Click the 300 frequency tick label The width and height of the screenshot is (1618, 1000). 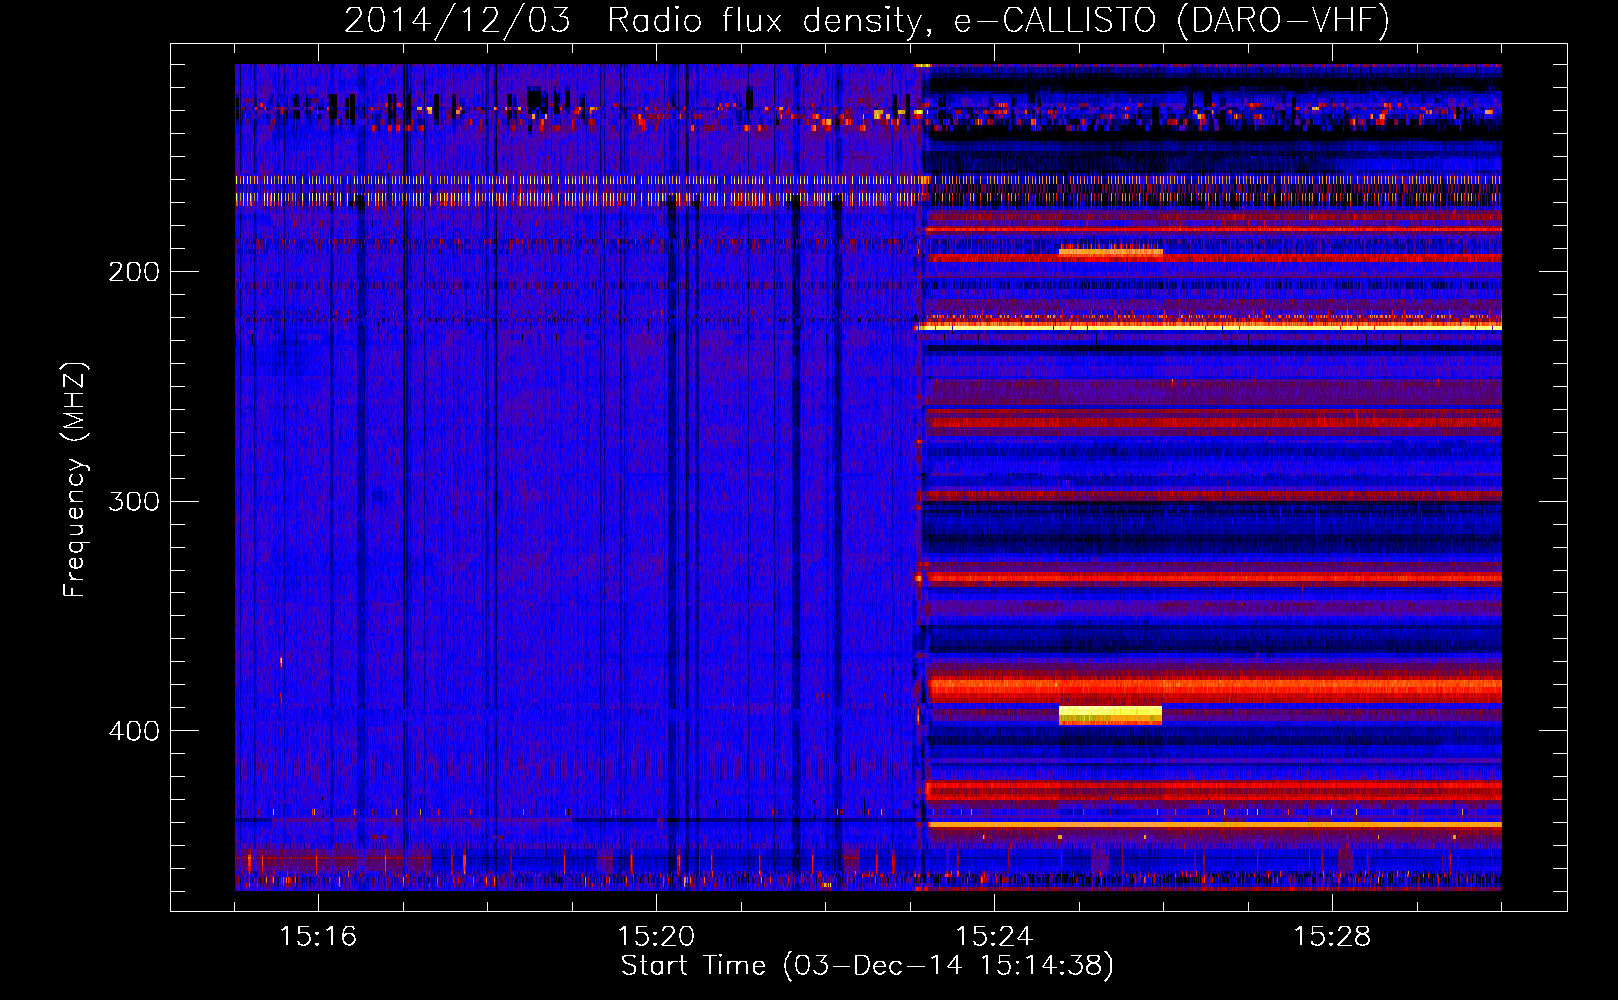pyautogui.click(x=134, y=501)
